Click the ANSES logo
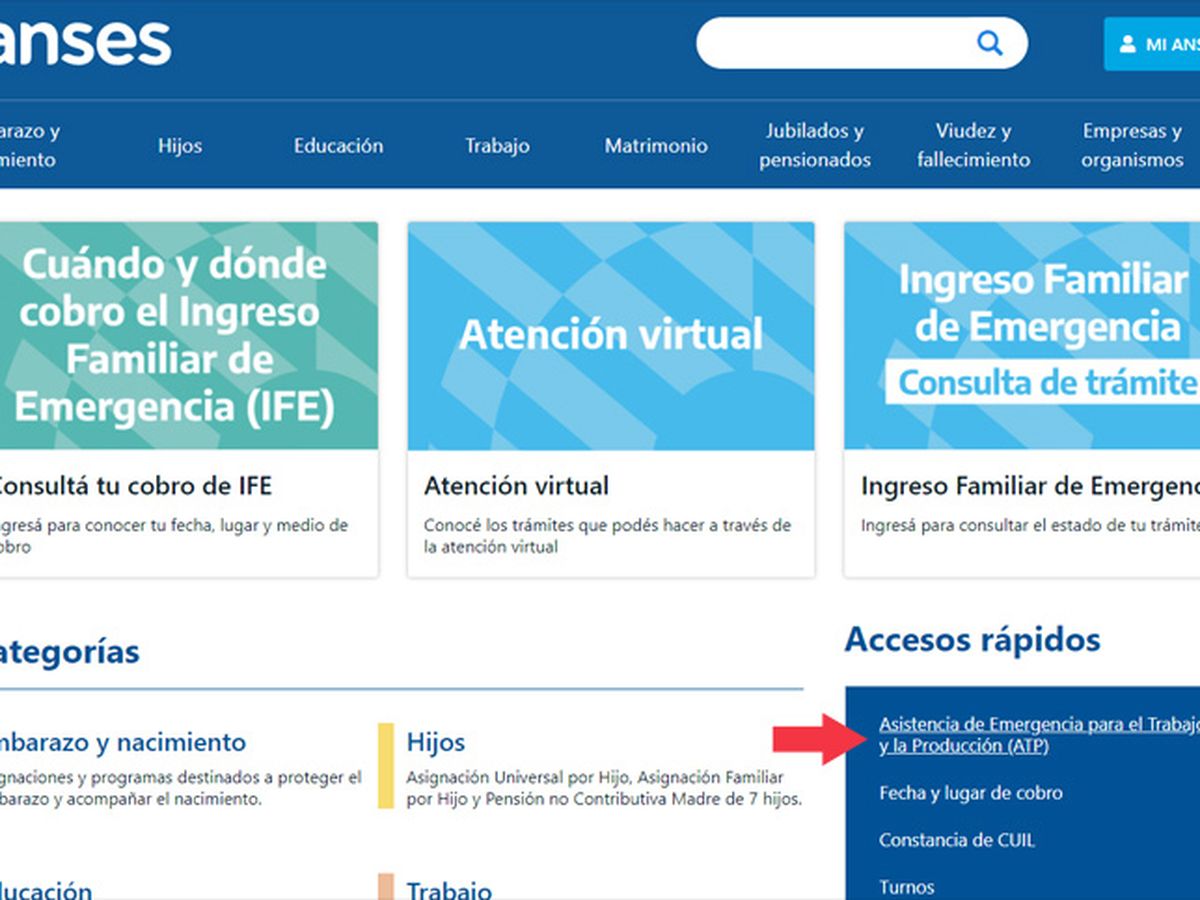This screenshot has width=1200, height=900. point(85,42)
